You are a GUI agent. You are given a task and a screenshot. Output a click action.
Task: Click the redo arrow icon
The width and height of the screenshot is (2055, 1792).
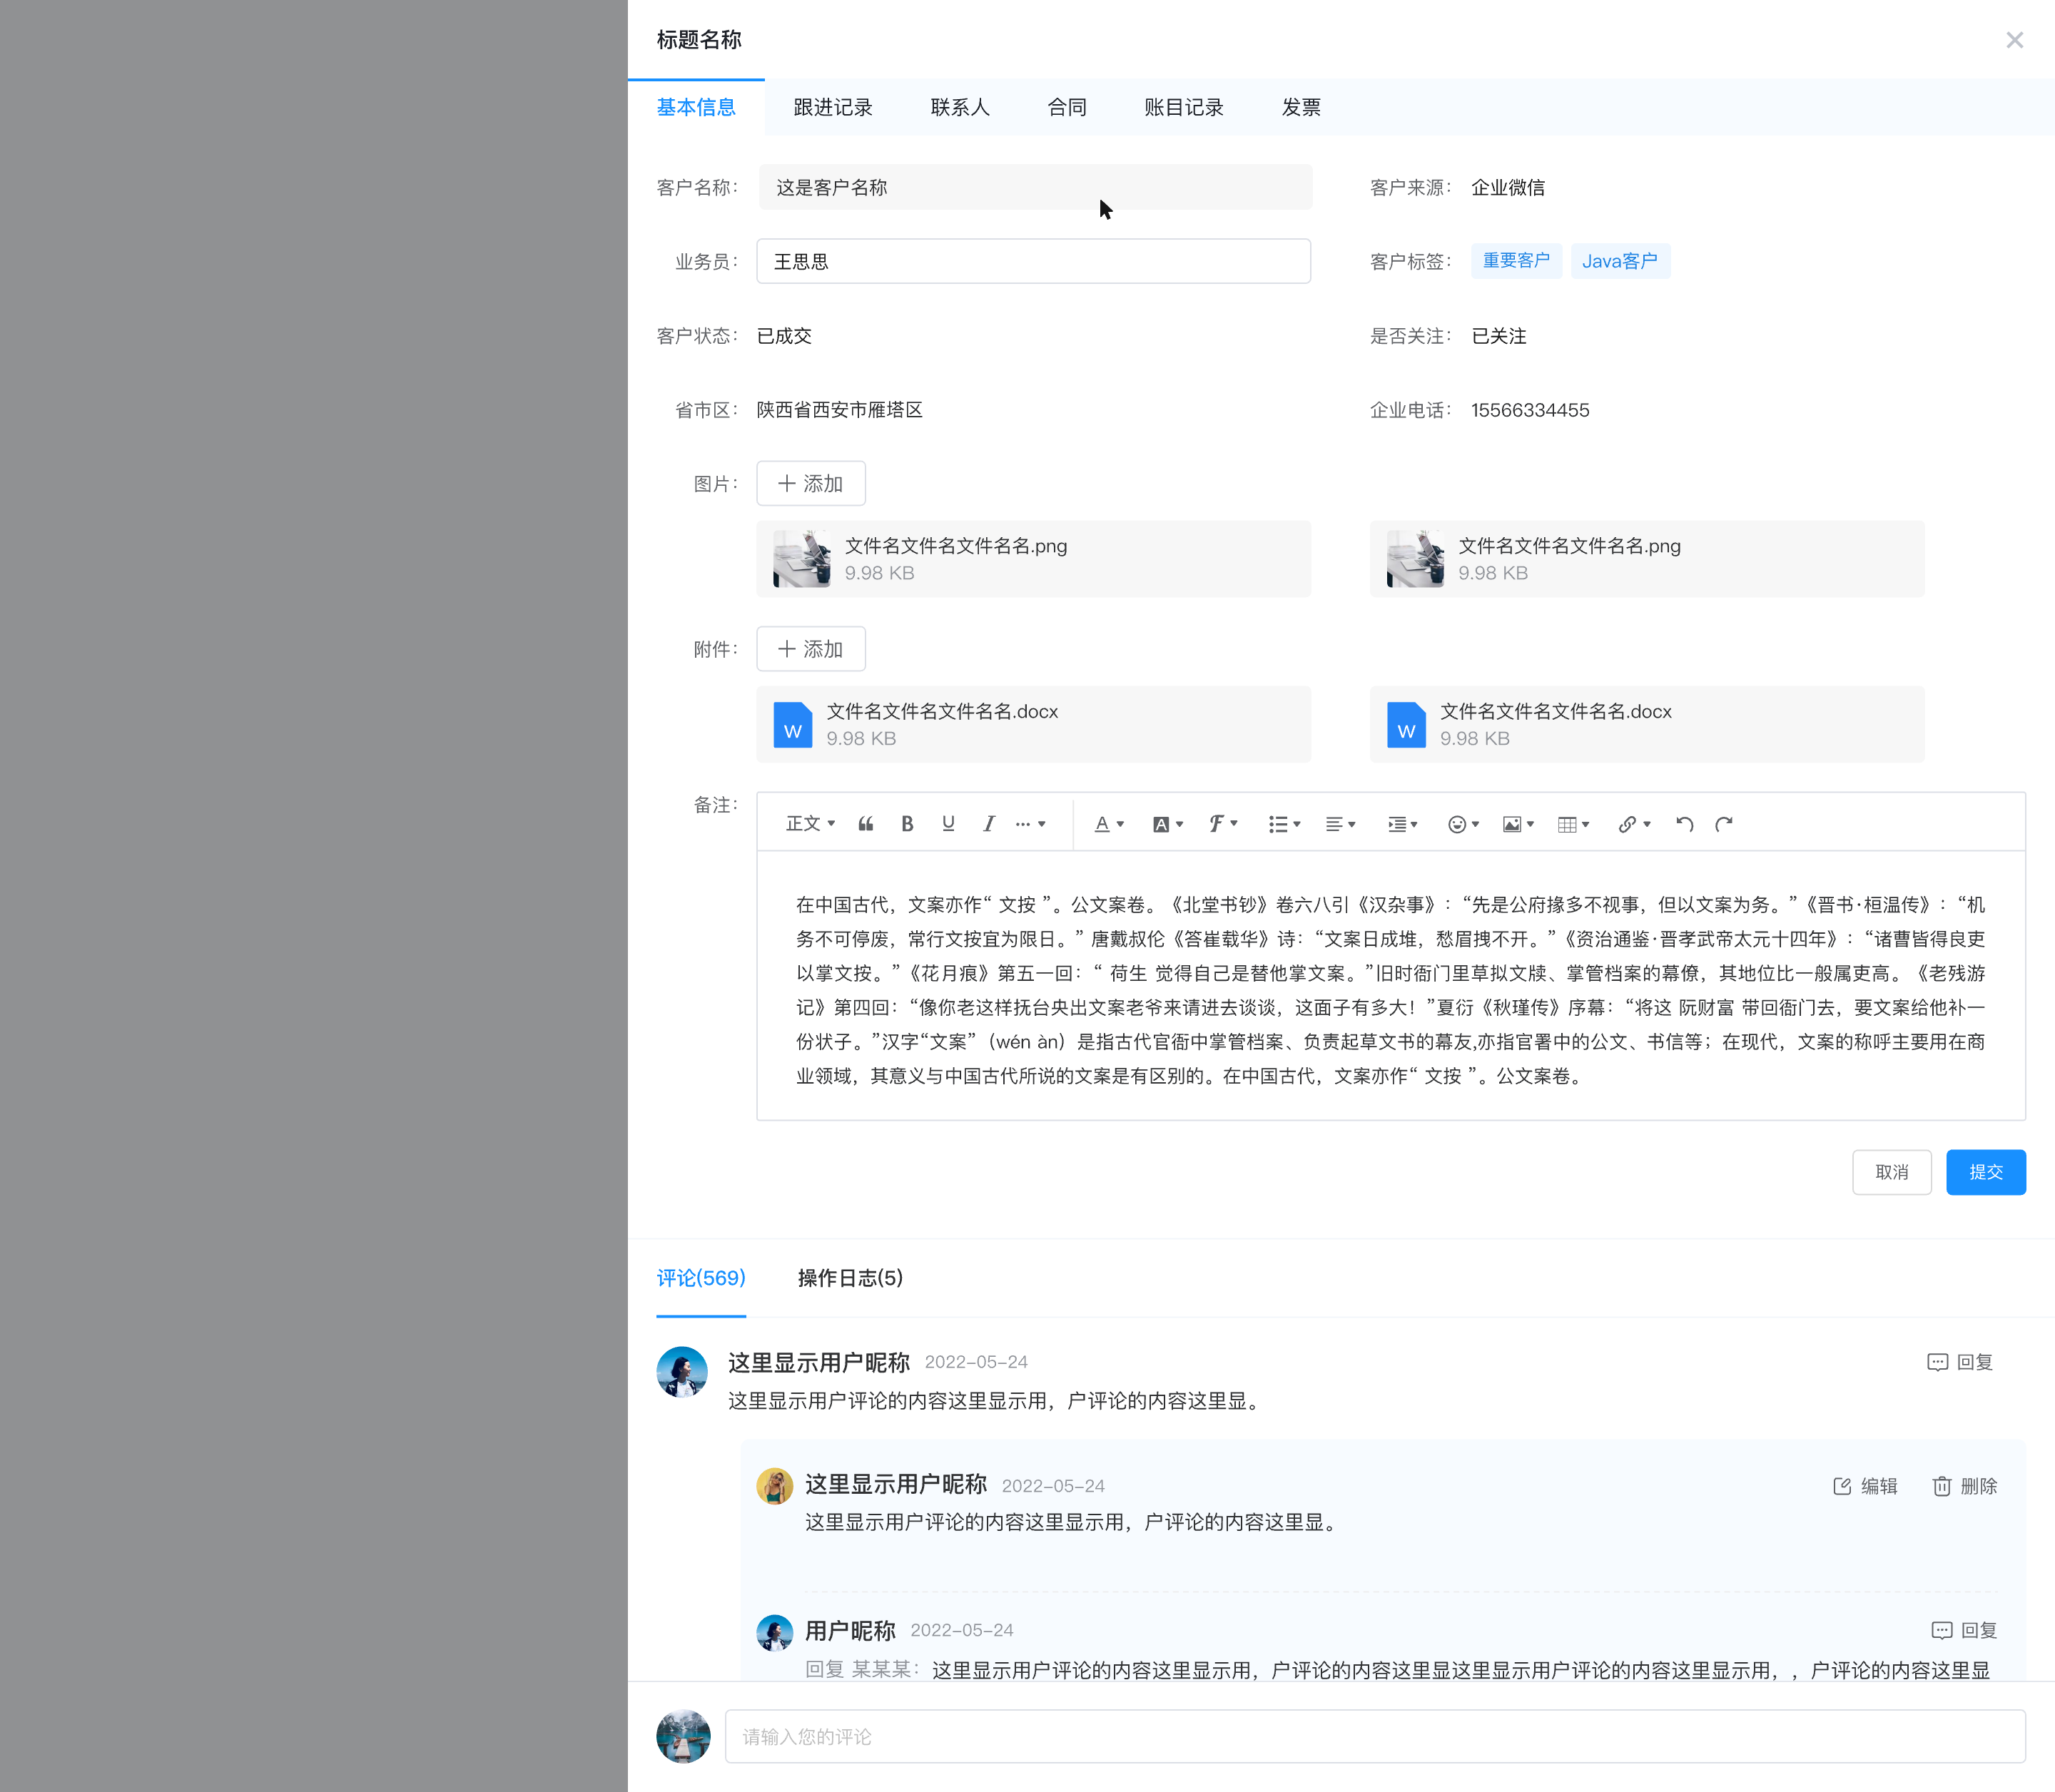1724,824
